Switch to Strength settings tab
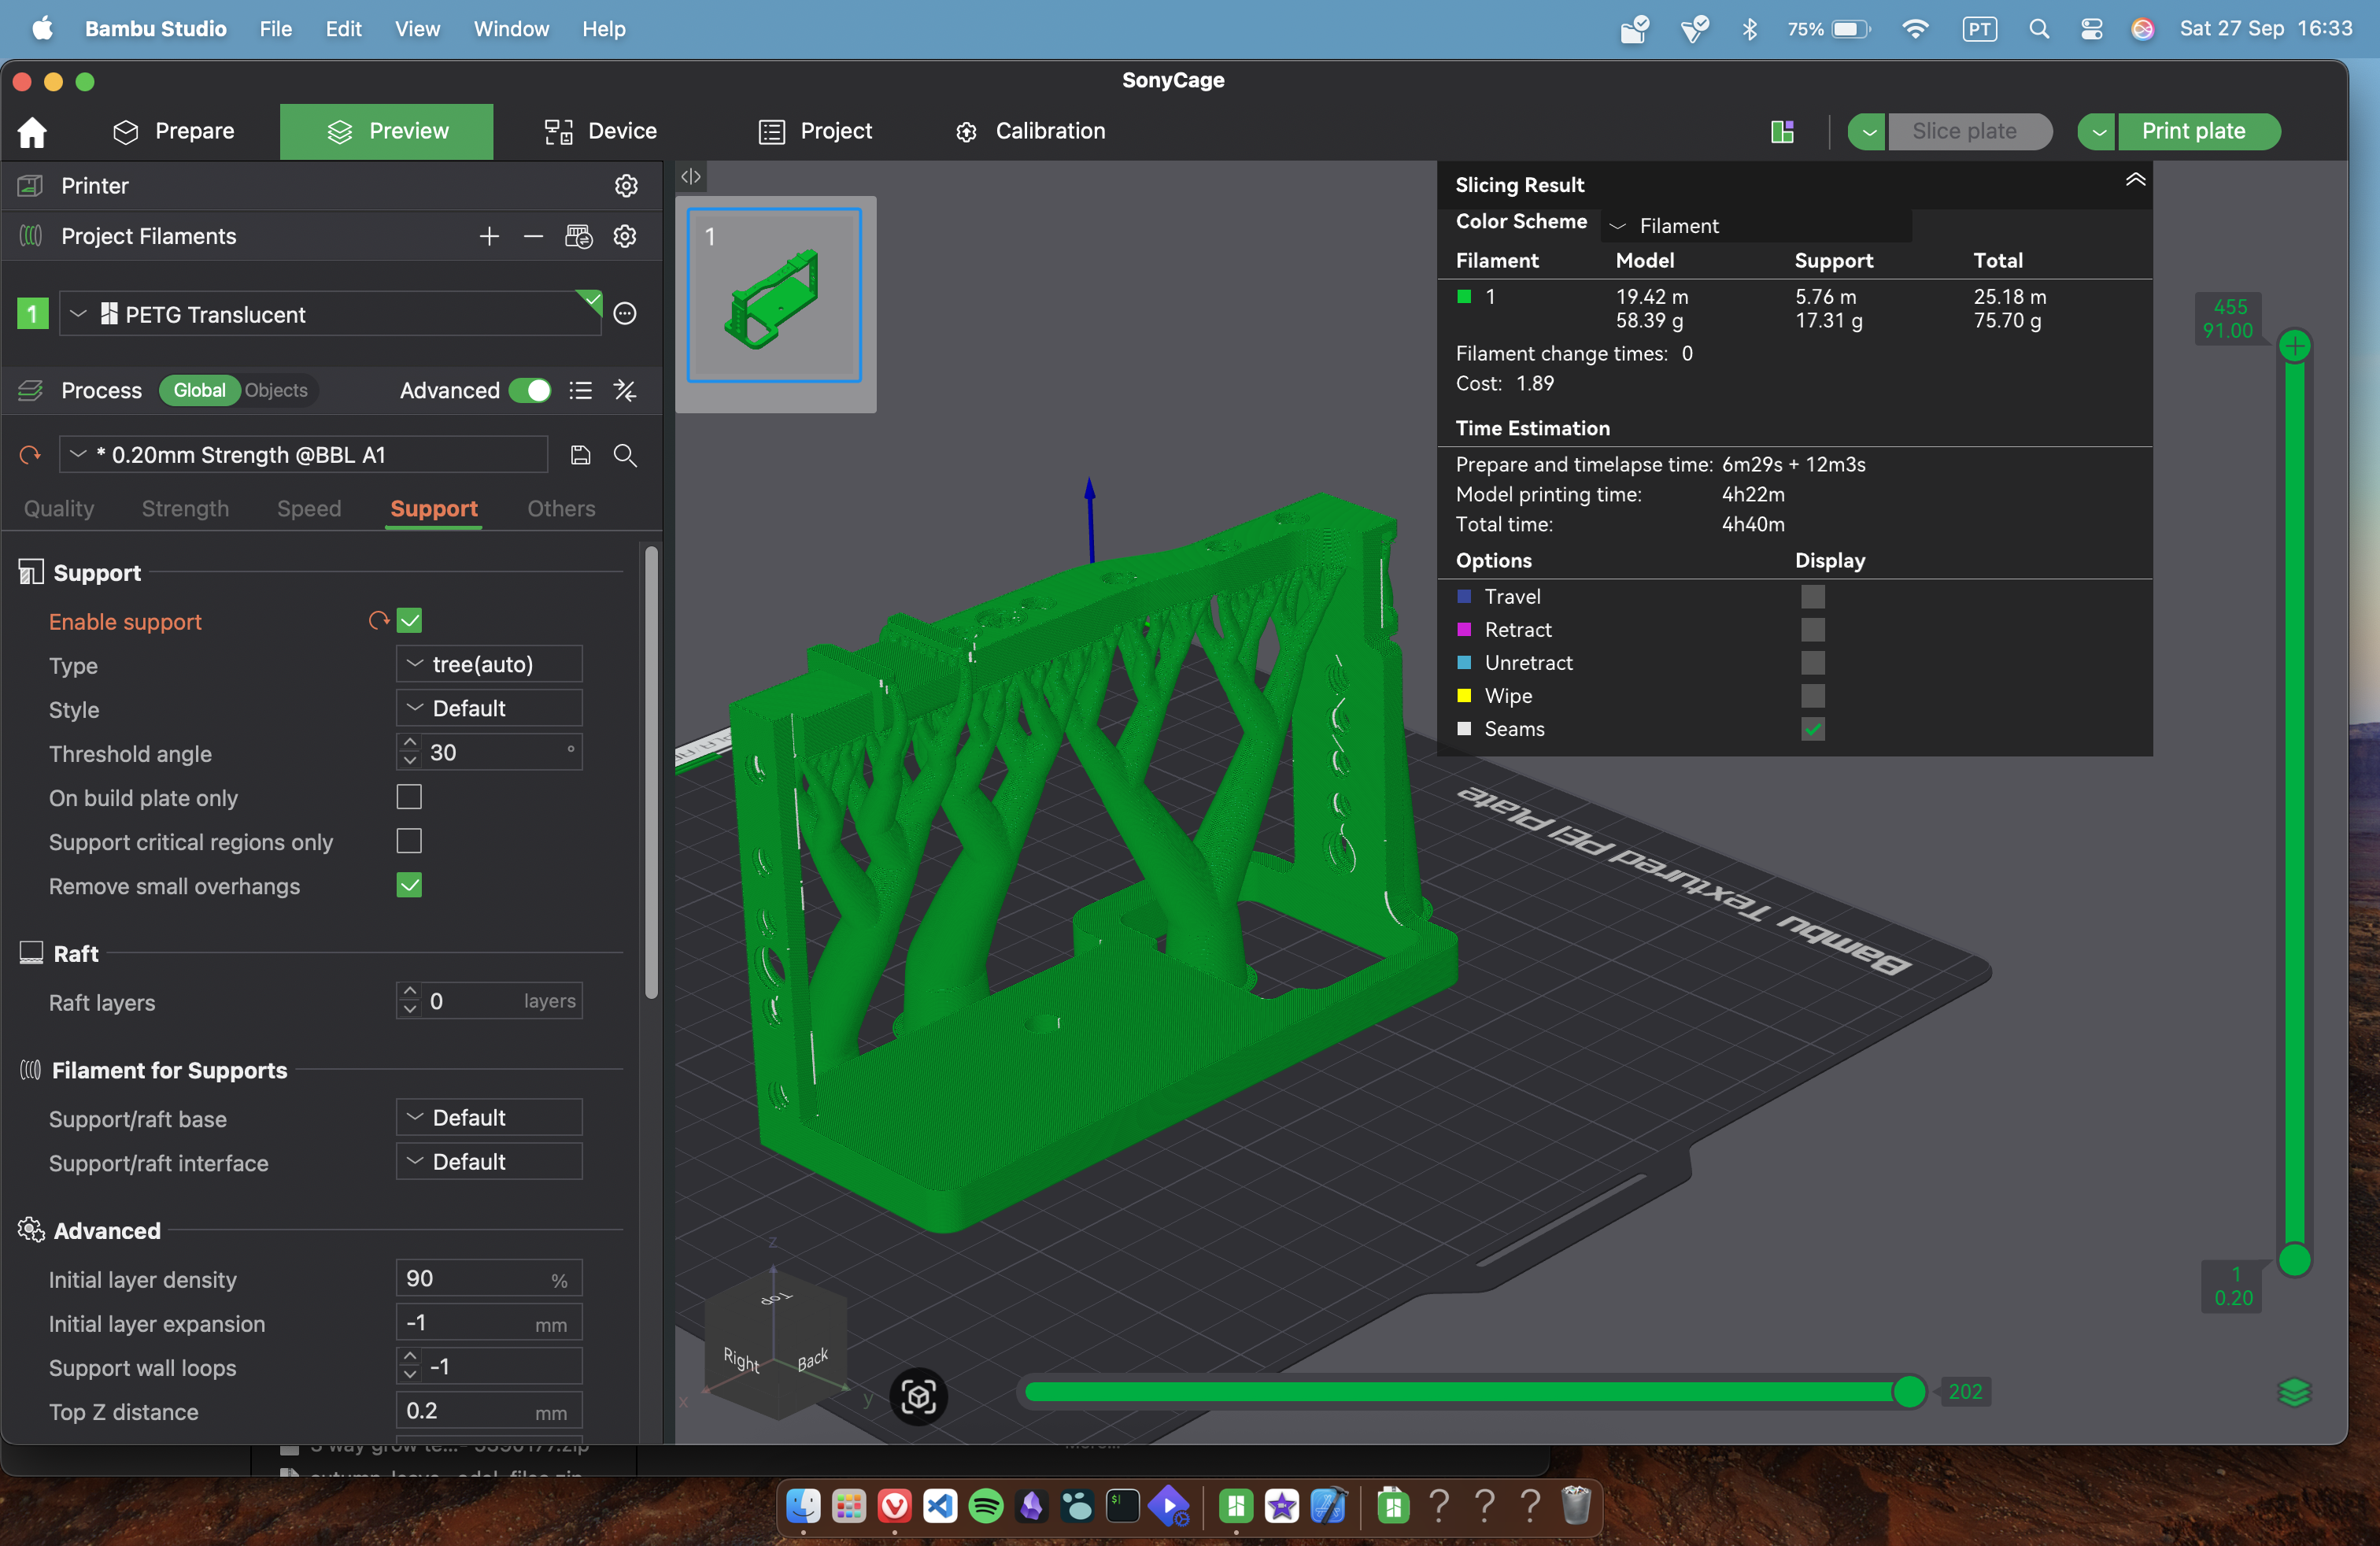The image size is (2380, 1546). [185, 509]
